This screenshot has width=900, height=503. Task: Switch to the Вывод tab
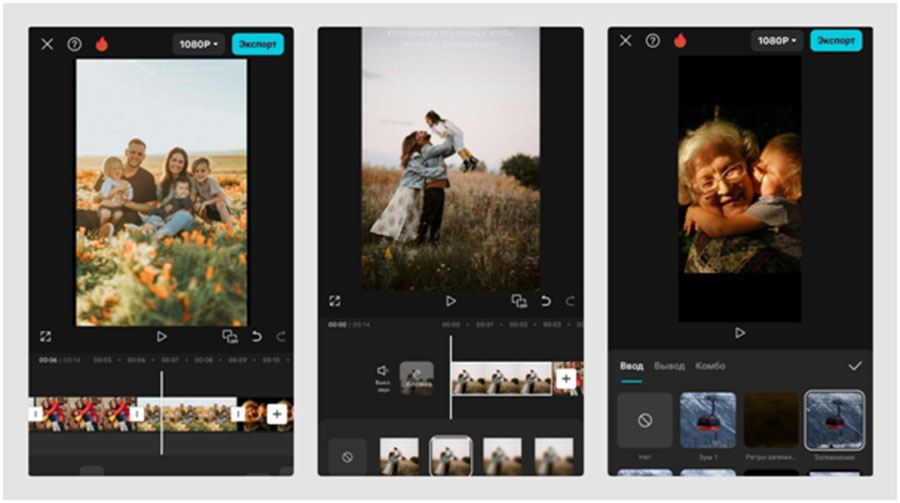670,366
